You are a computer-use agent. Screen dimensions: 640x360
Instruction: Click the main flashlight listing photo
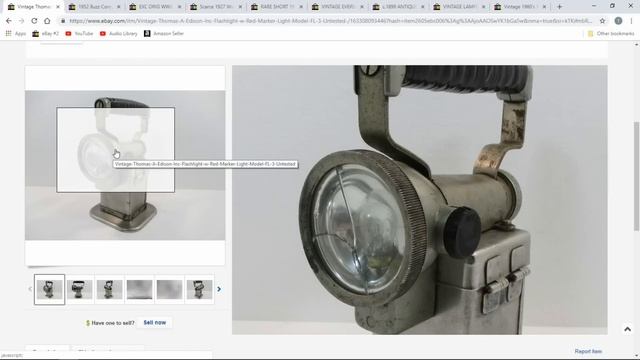point(125,165)
